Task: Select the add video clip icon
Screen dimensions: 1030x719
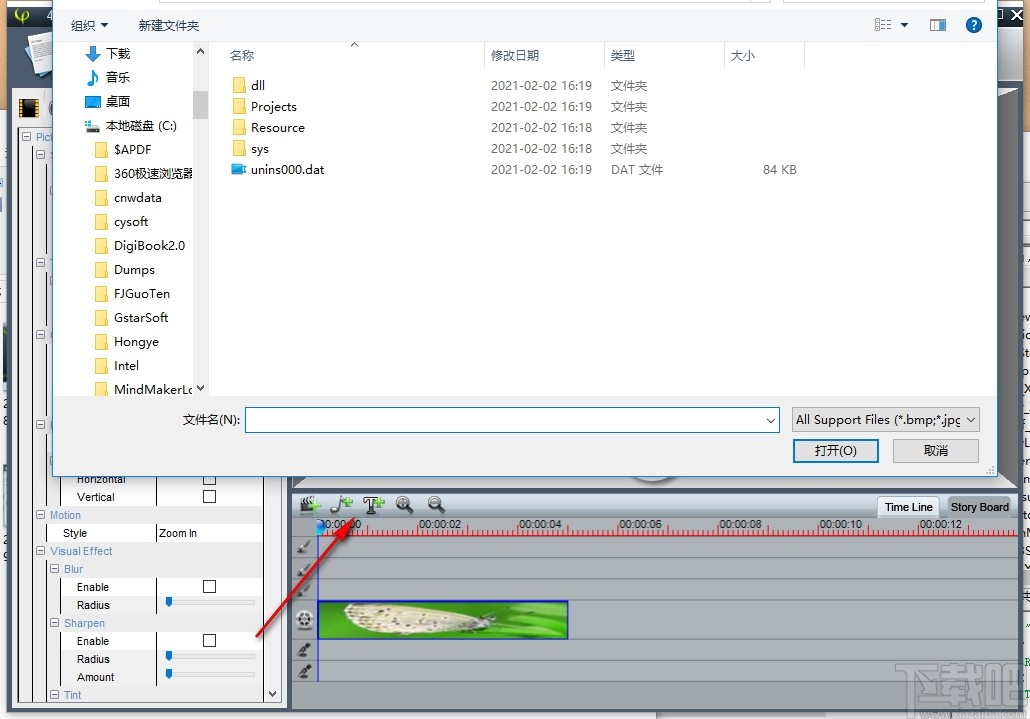Action: tap(308, 504)
